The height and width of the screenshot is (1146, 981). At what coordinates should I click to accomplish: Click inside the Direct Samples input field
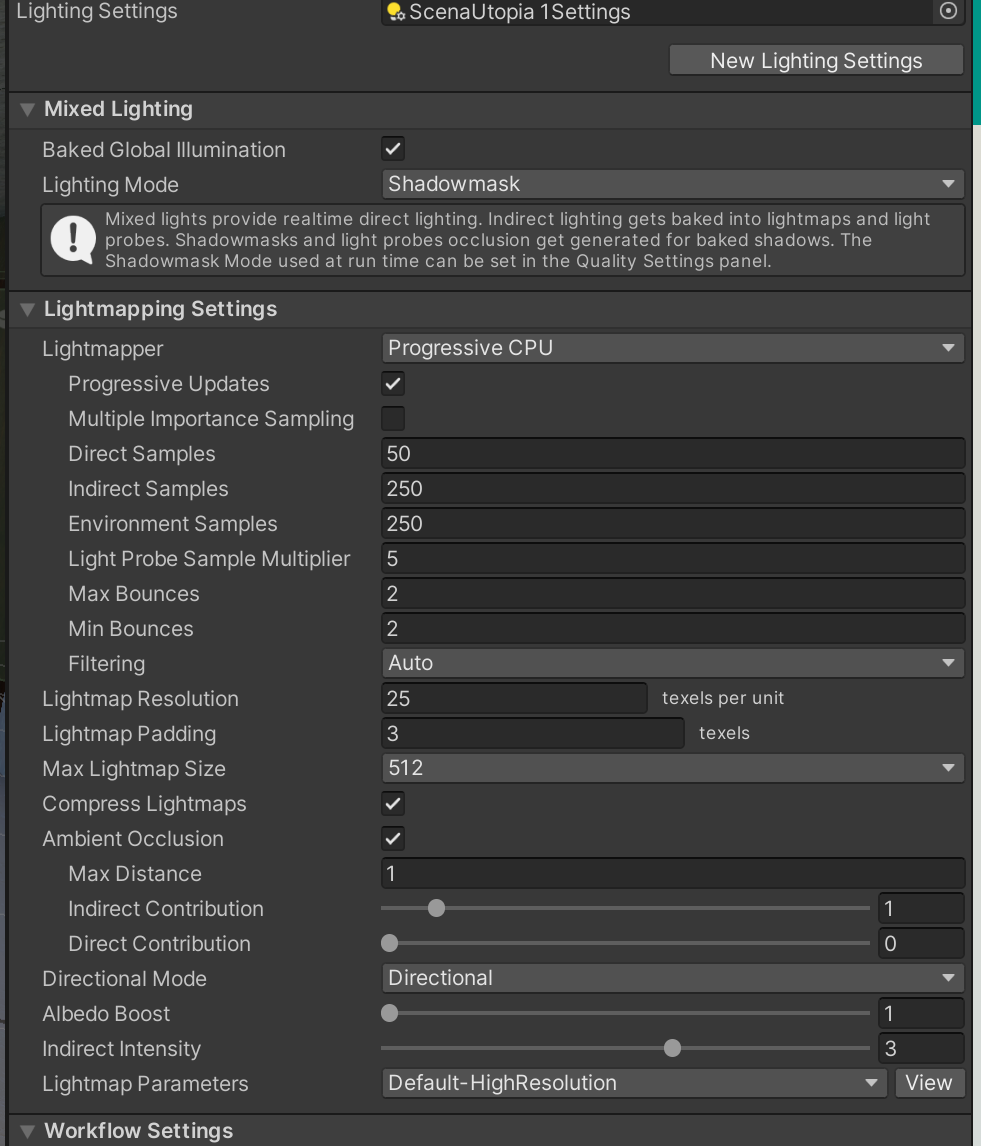click(672, 453)
